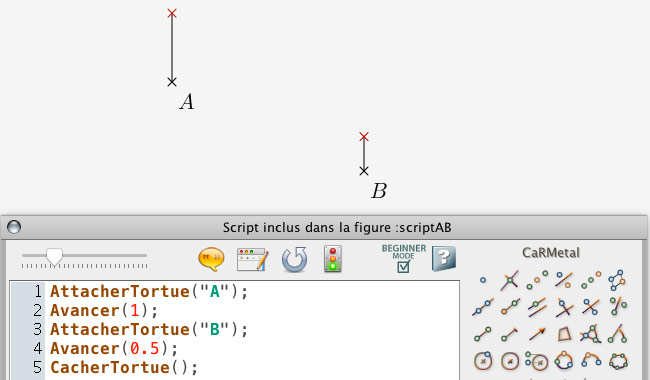Select the Line through two points tool
This screenshot has height=380, width=650.
tap(483, 307)
